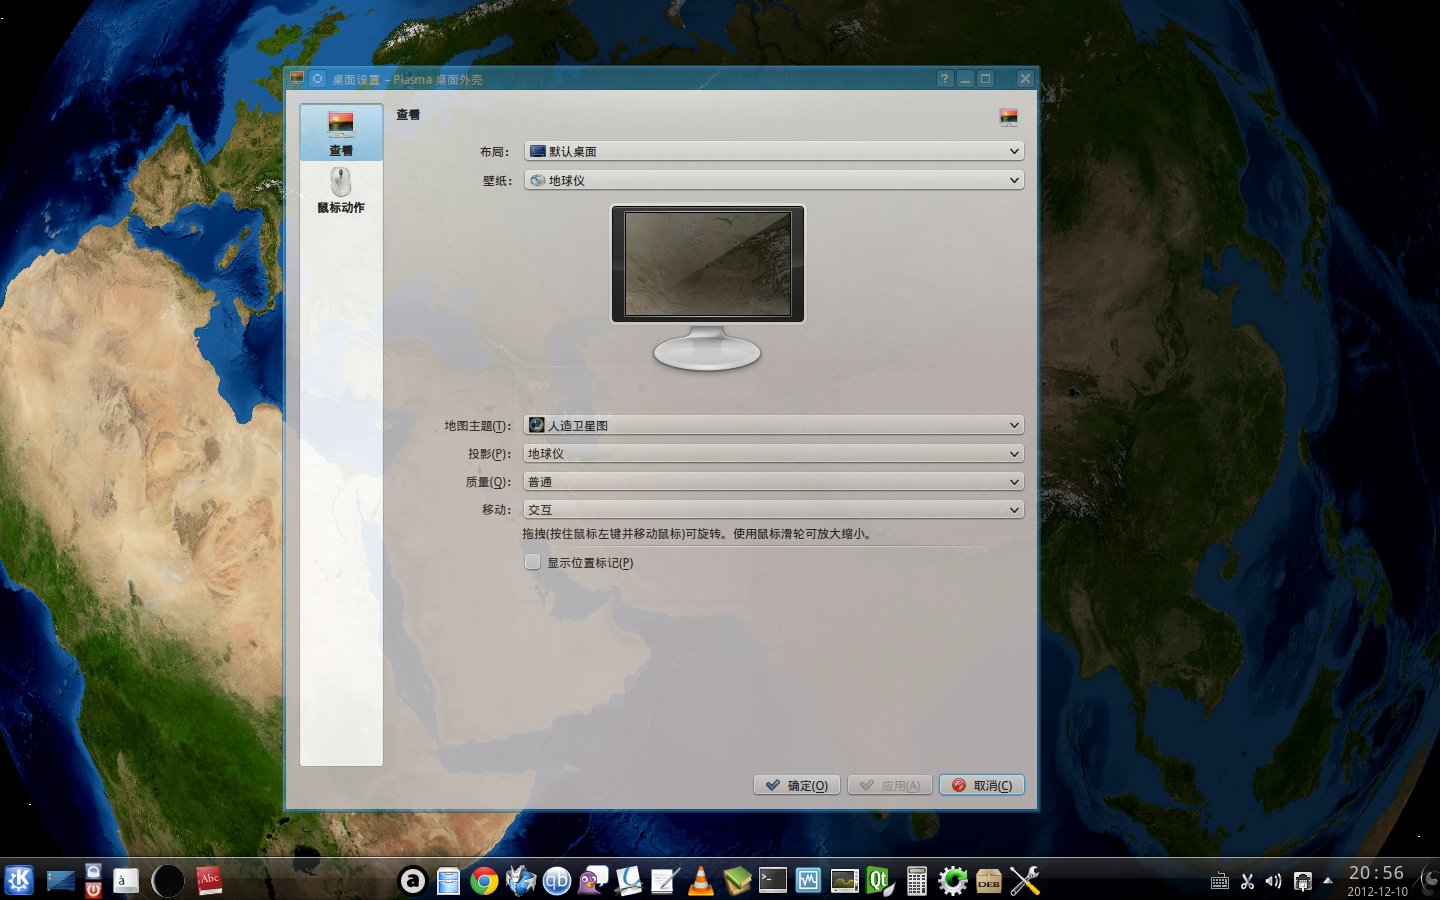Open the Klipper scissors clipboard tray icon
The width and height of the screenshot is (1440, 900).
[x=1247, y=881]
